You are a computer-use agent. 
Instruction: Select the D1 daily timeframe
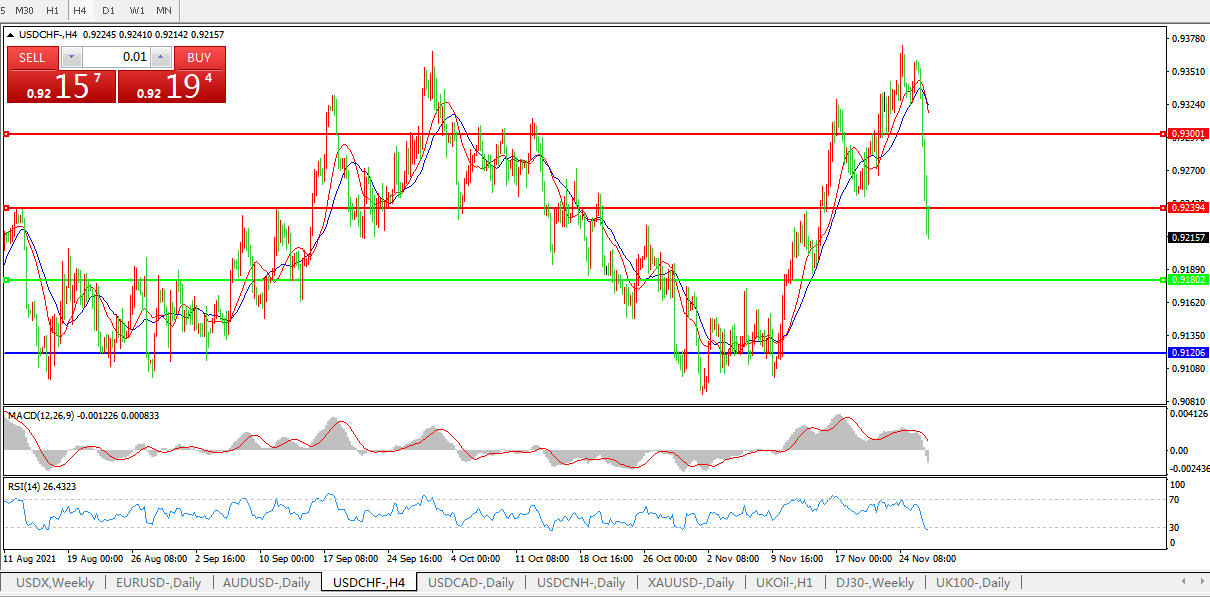(109, 10)
